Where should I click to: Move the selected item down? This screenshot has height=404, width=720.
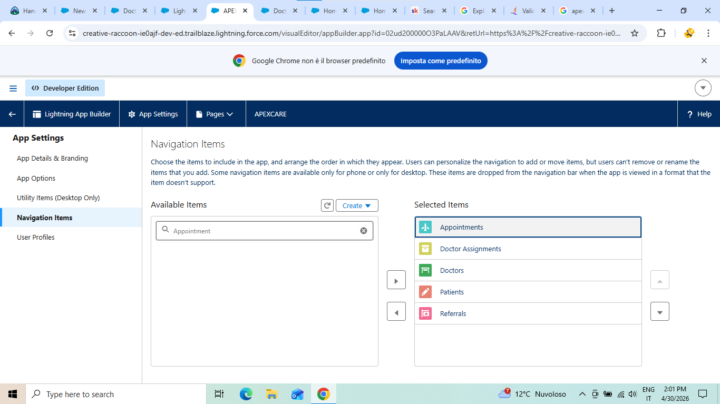pyautogui.click(x=659, y=312)
